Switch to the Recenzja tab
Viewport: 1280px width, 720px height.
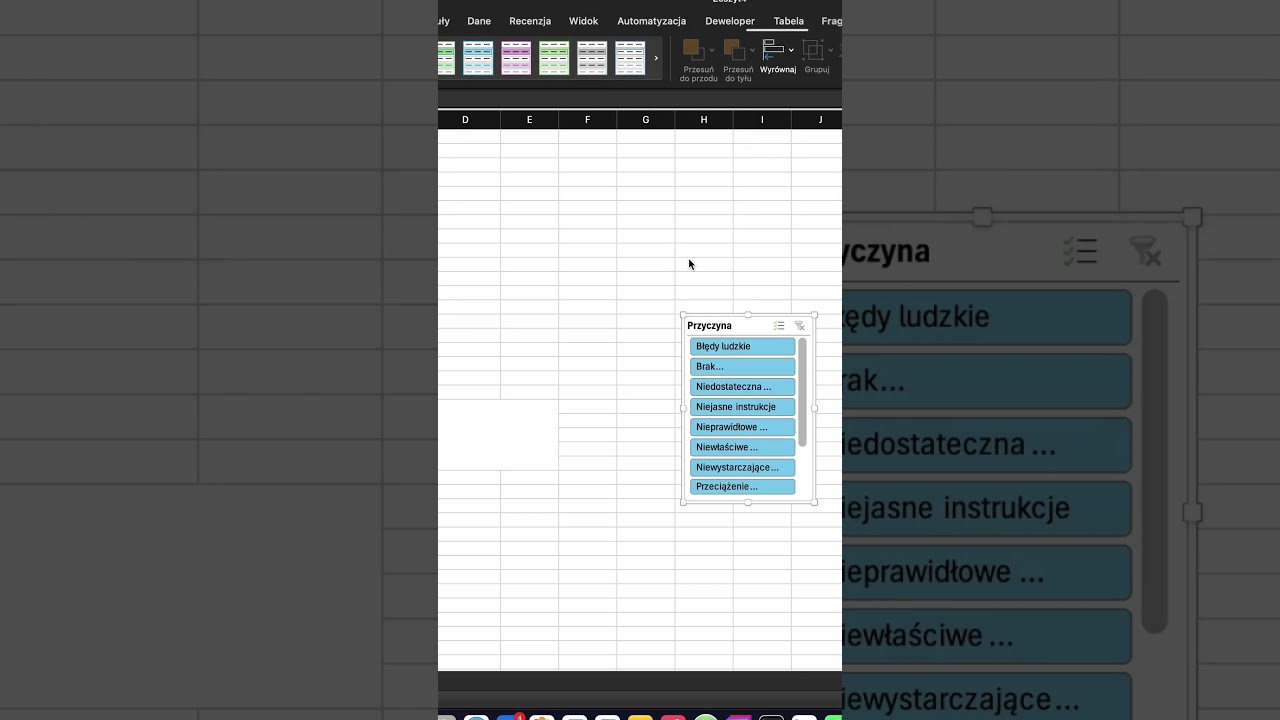tap(530, 21)
